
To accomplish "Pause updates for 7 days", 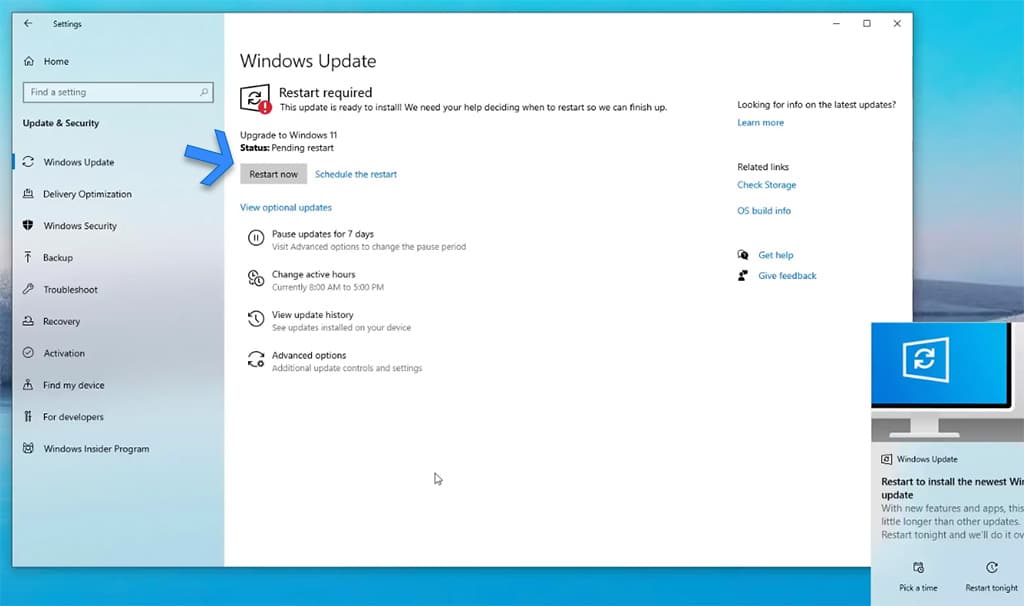I will 322,234.
